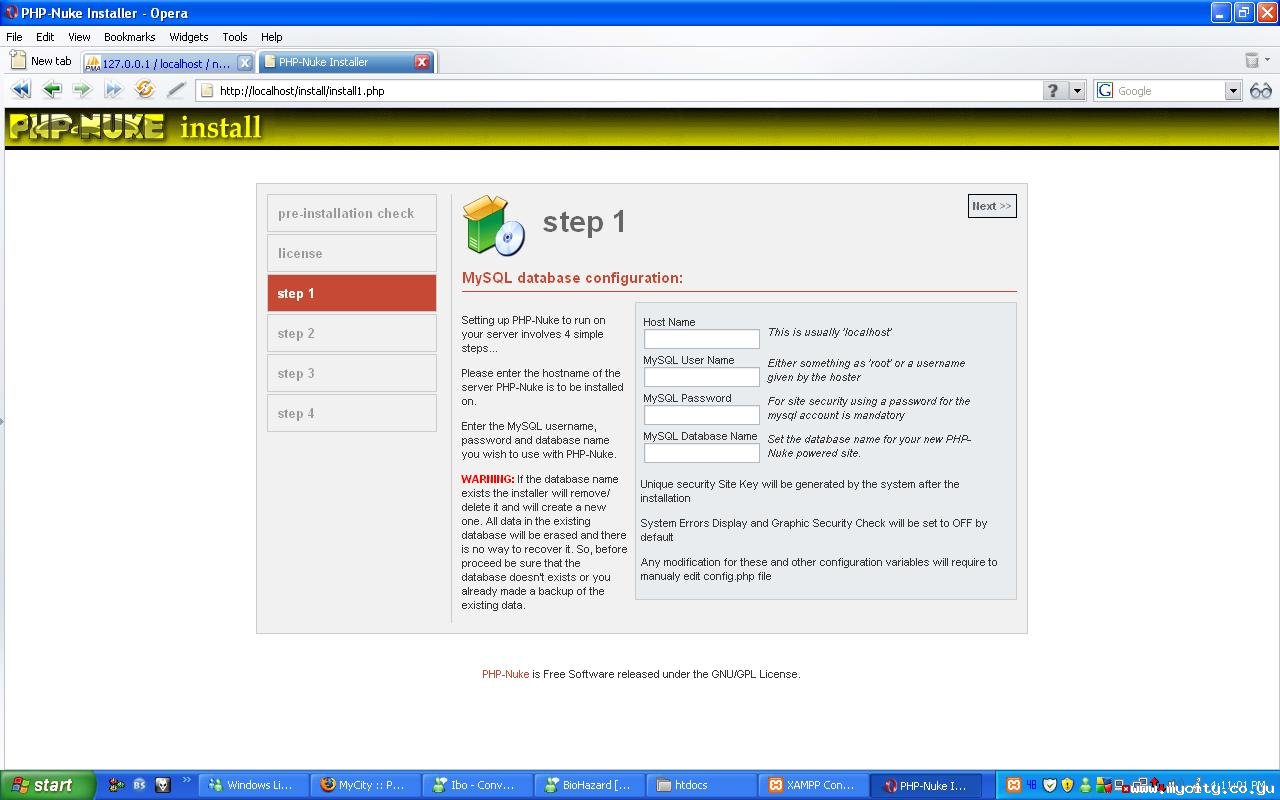Click the MySQL User Name input field
The image size is (1280, 800).
702,377
